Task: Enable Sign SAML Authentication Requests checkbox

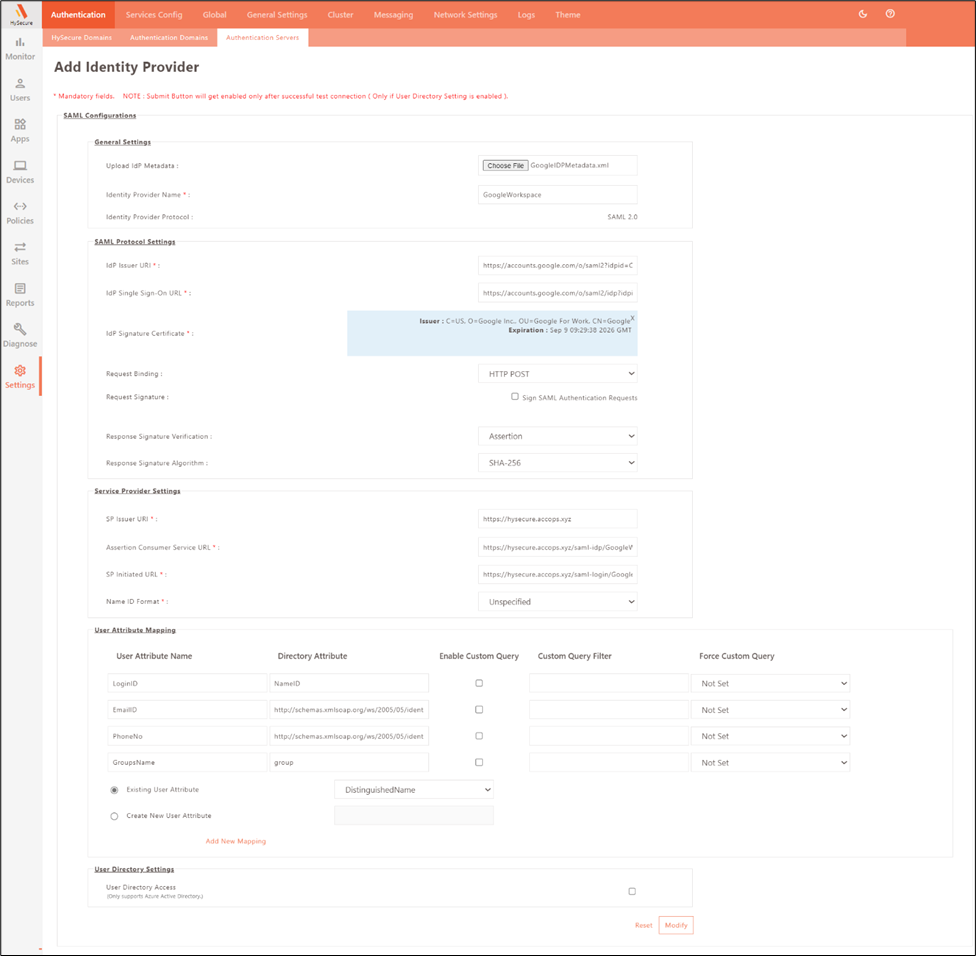Action: pyautogui.click(x=515, y=397)
